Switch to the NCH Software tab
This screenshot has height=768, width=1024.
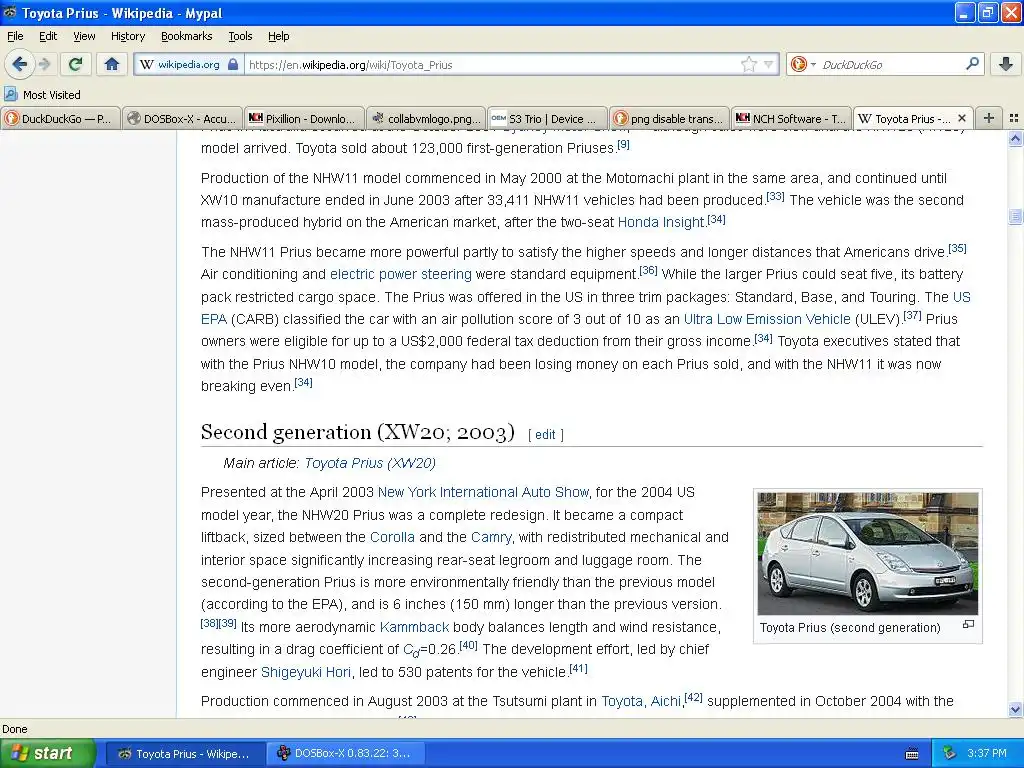(791, 118)
